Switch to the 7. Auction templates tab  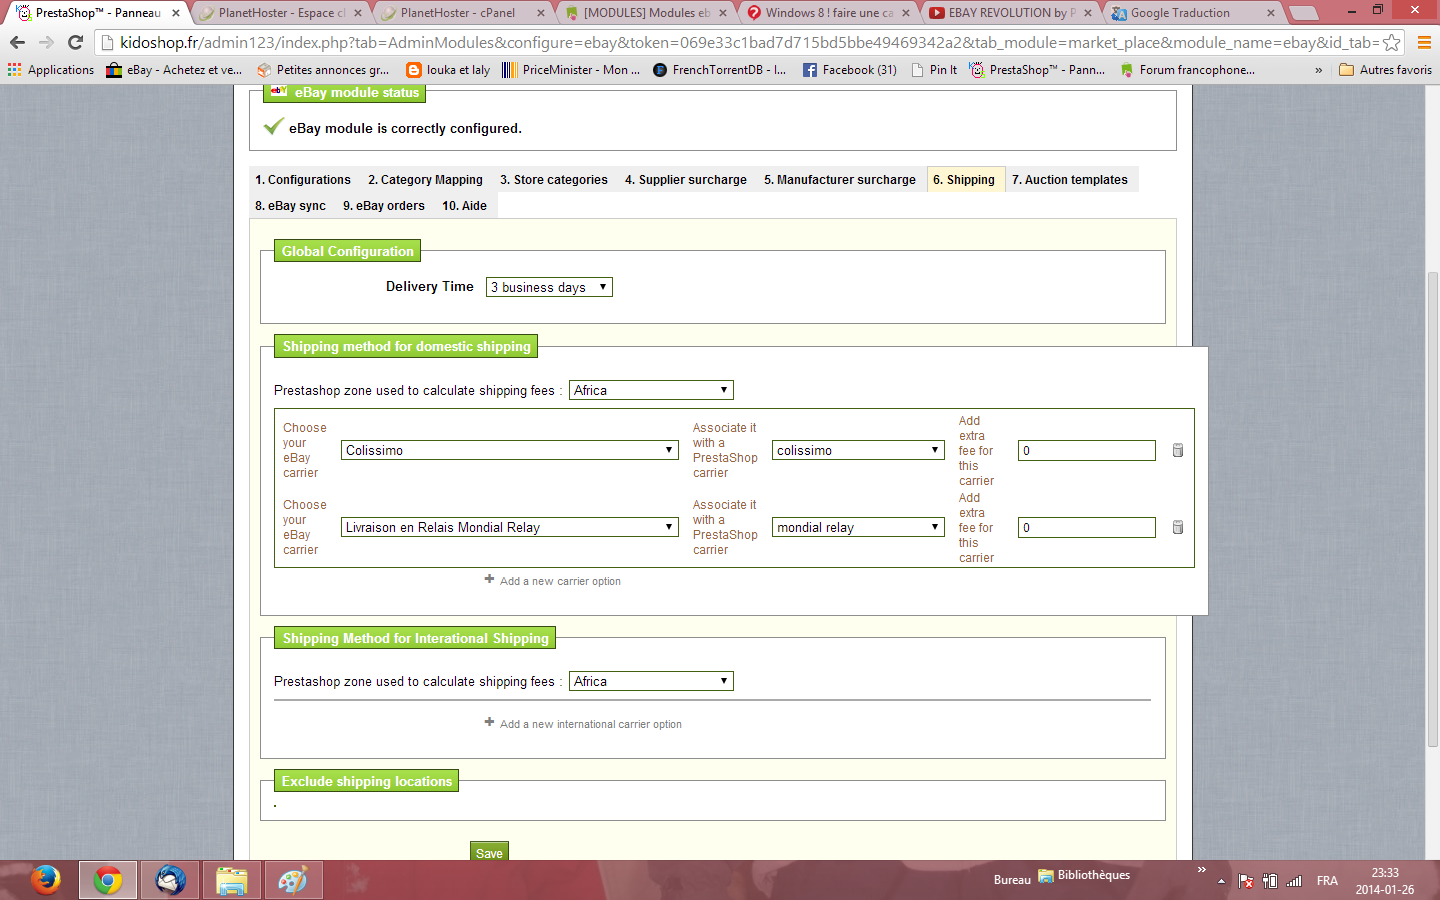1070,180
